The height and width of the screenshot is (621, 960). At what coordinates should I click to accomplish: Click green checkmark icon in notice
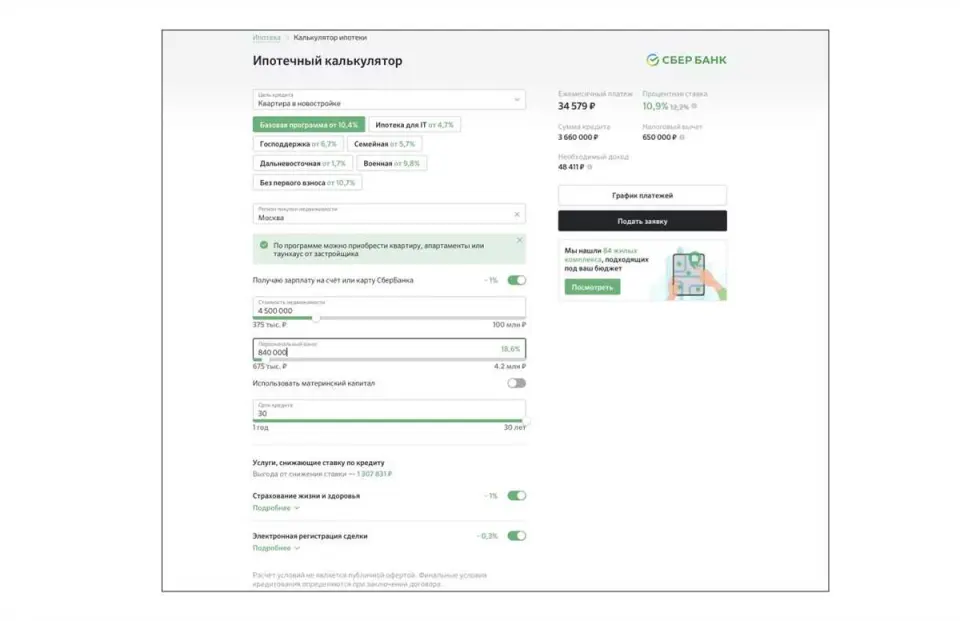tap(264, 245)
